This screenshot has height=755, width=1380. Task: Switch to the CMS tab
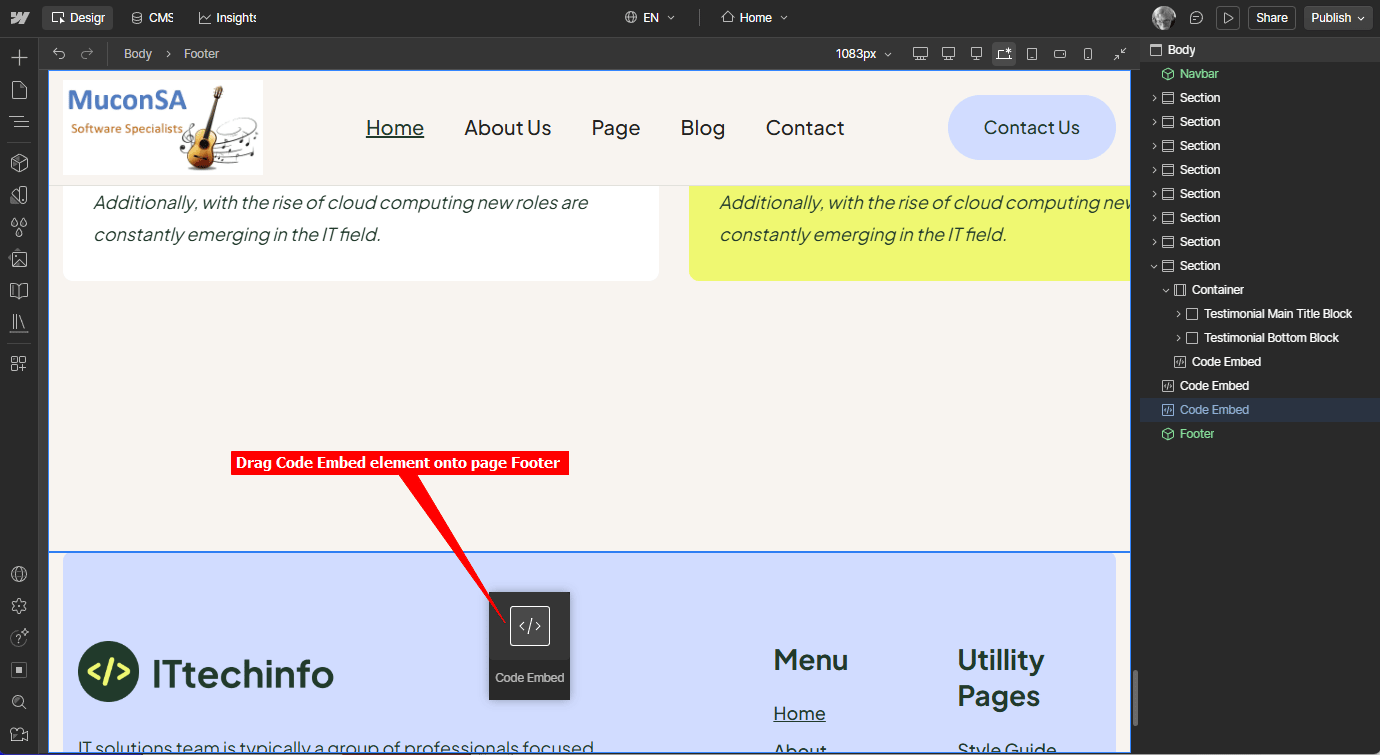(x=152, y=18)
